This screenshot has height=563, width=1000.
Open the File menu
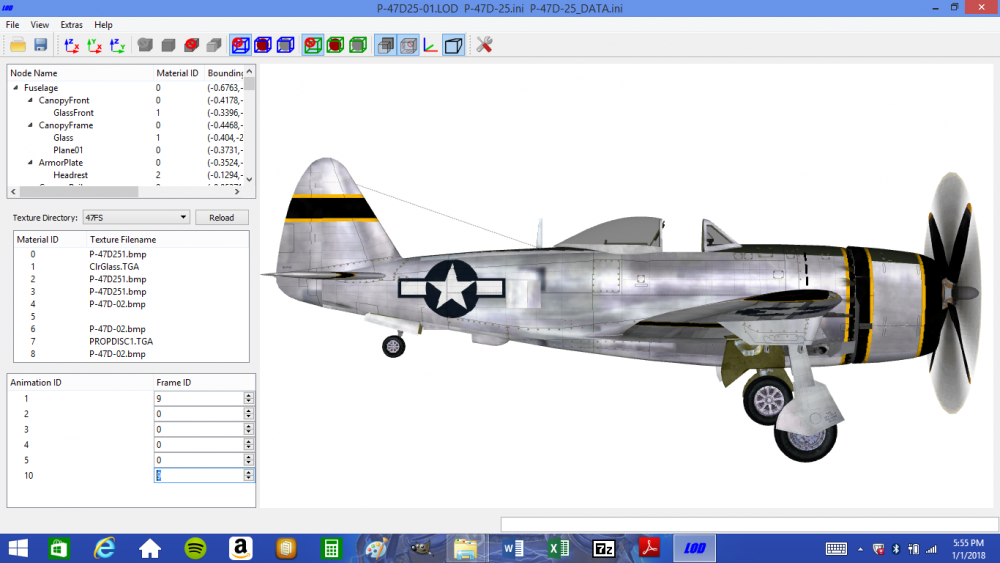pyautogui.click(x=12, y=25)
